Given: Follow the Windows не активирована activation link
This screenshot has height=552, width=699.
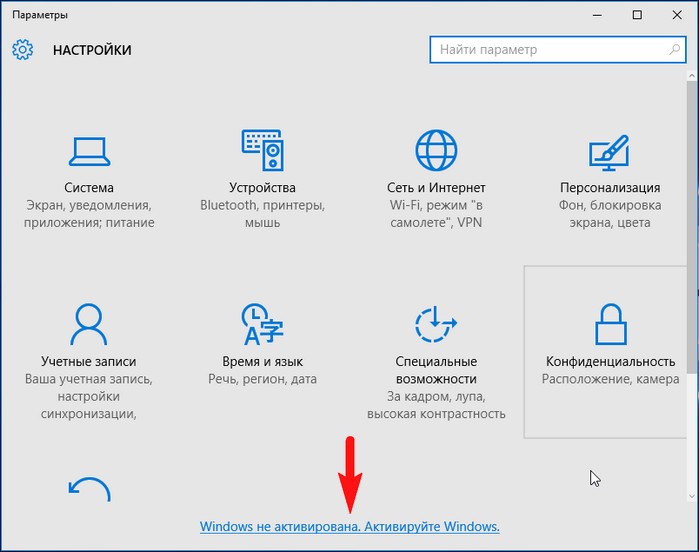Looking at the screenshot, I should pyautogui.click(x=350, y=527).
